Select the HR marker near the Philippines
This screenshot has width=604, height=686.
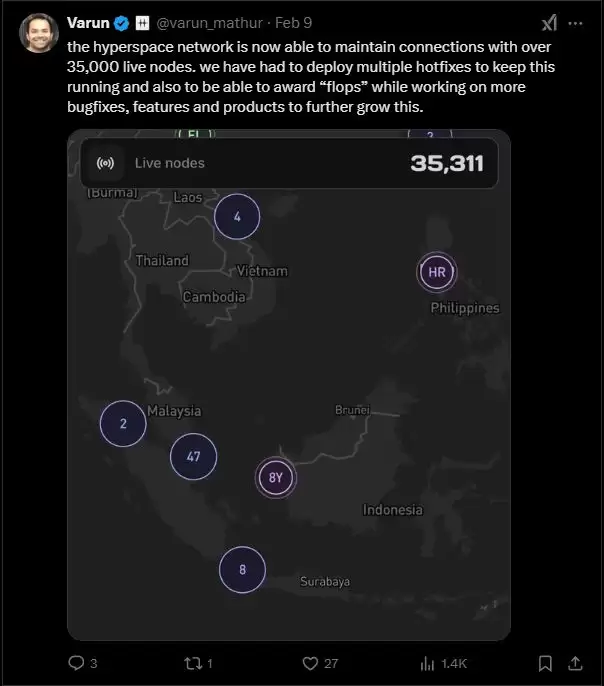(x=436, y=272)
